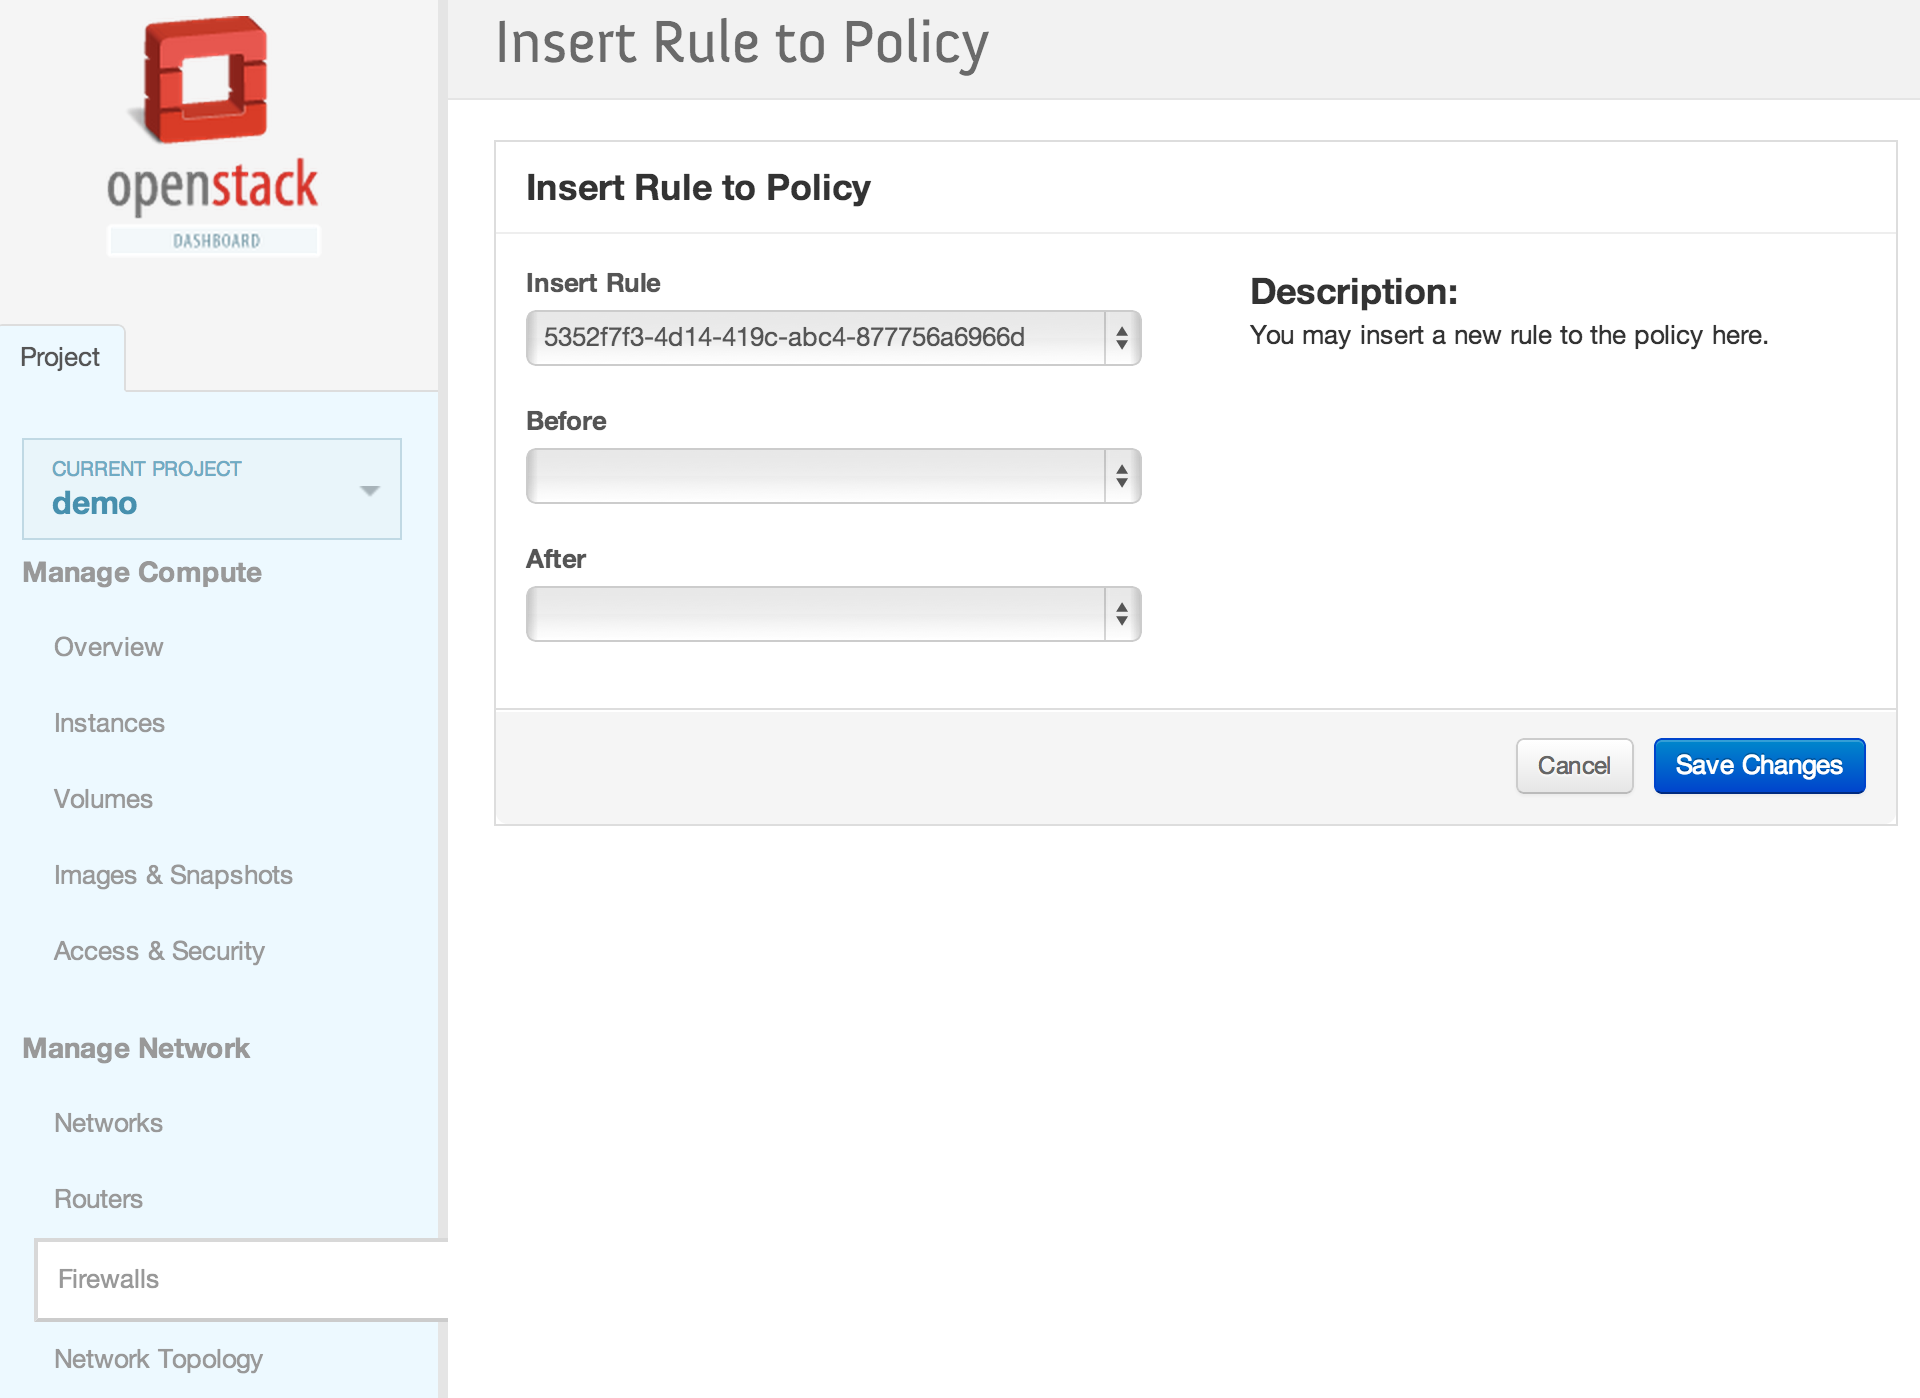The width and height of the screenshot is (1920, 1398).
Task: Open the Insert Rule select box
Action: pos(815,338)
